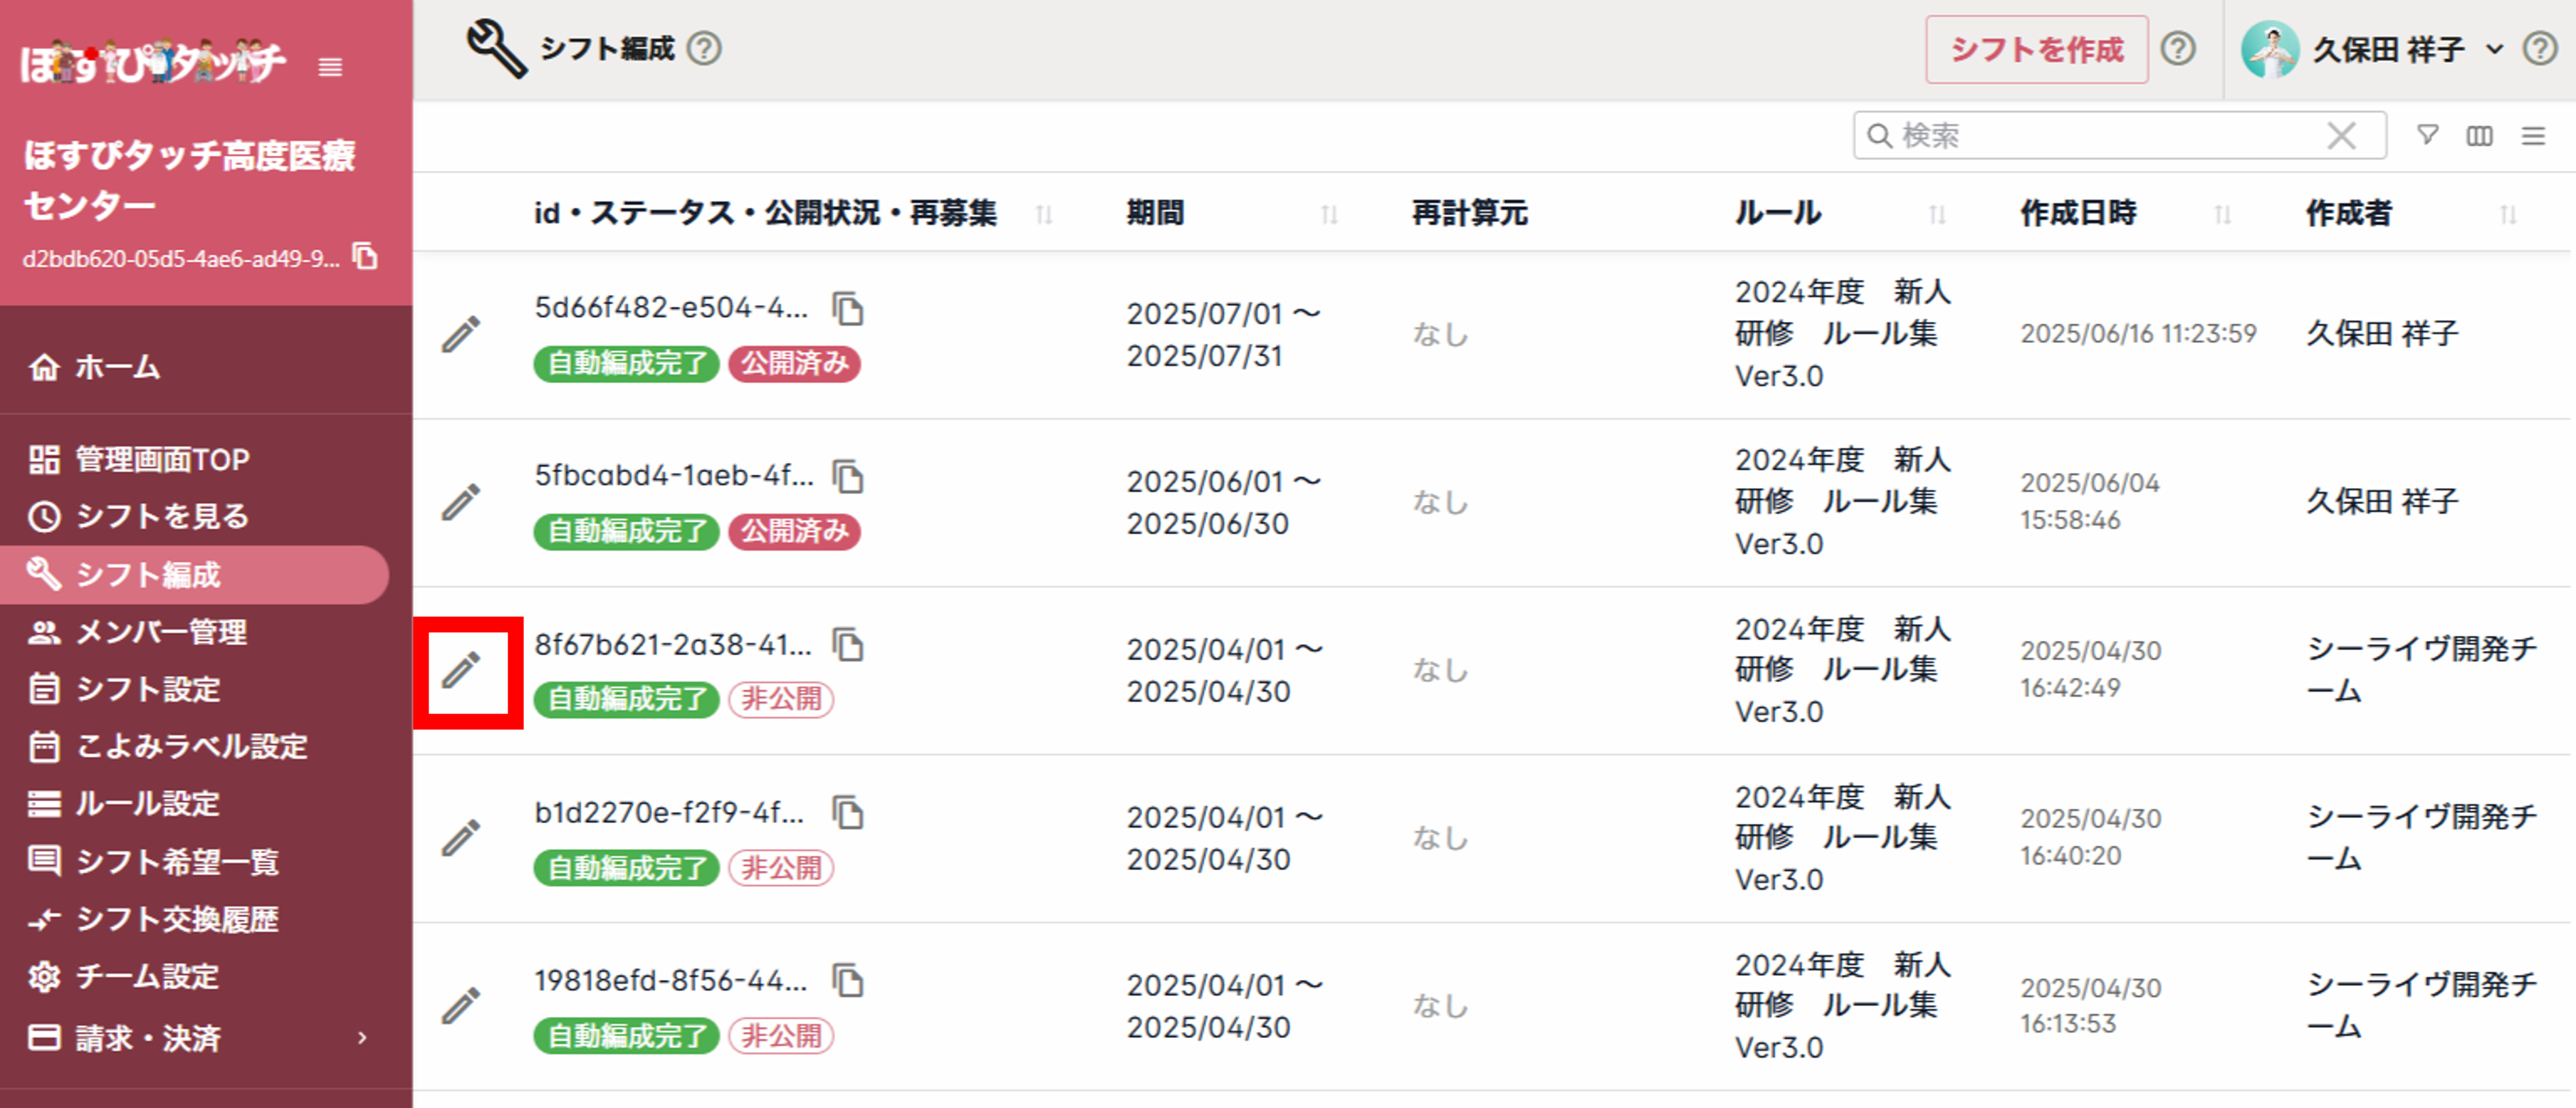Sort by ルール column arrow

click(1937, 214)
